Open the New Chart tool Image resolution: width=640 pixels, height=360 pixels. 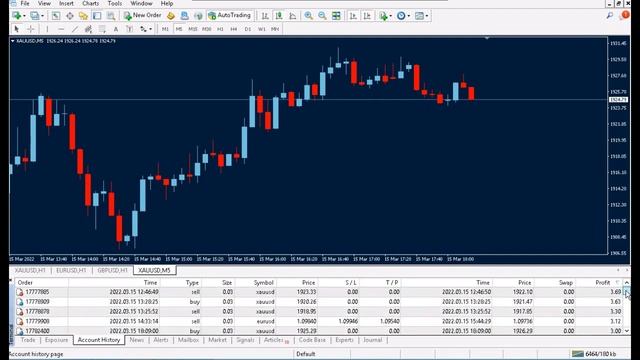[x=17, y=16]
